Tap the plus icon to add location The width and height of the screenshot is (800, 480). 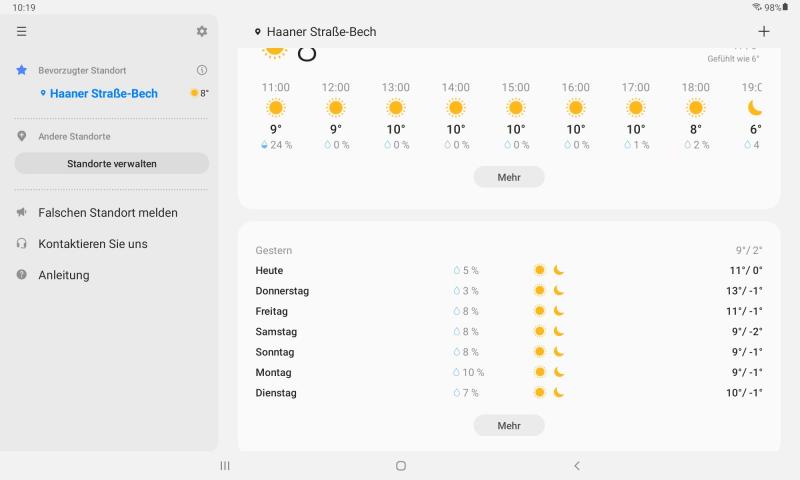(x=764, y=32)
